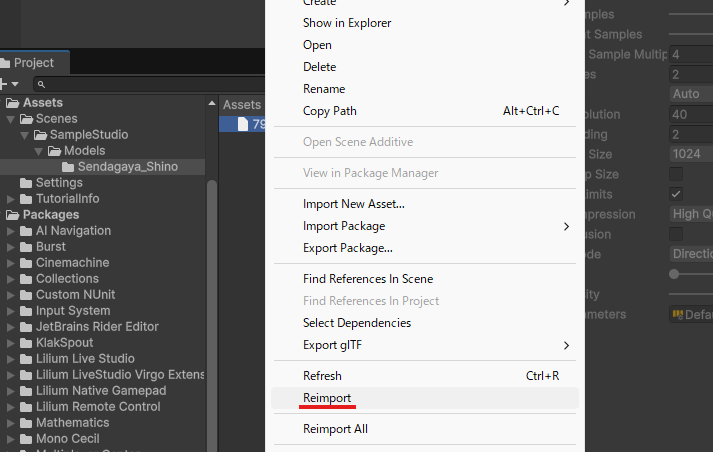Click Reimport in the context menu
Screen dimensions: 713x452
[425, 398]
